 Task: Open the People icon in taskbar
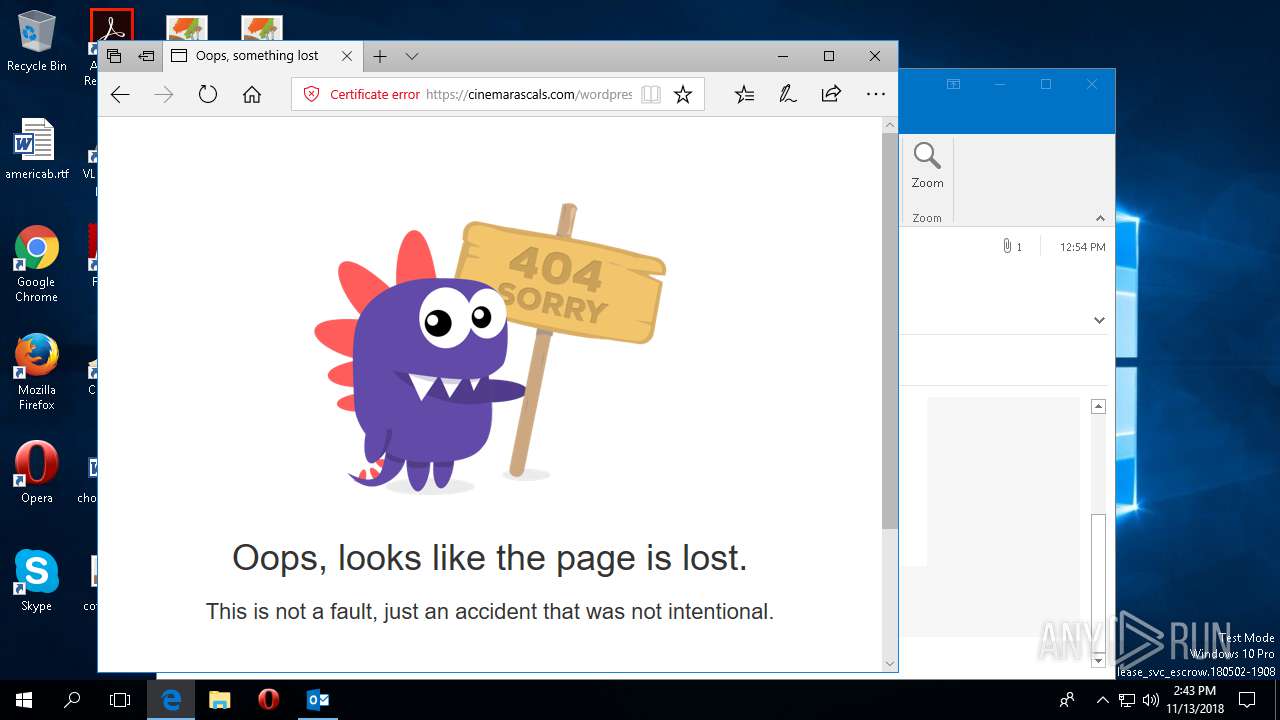point(1068,700)
